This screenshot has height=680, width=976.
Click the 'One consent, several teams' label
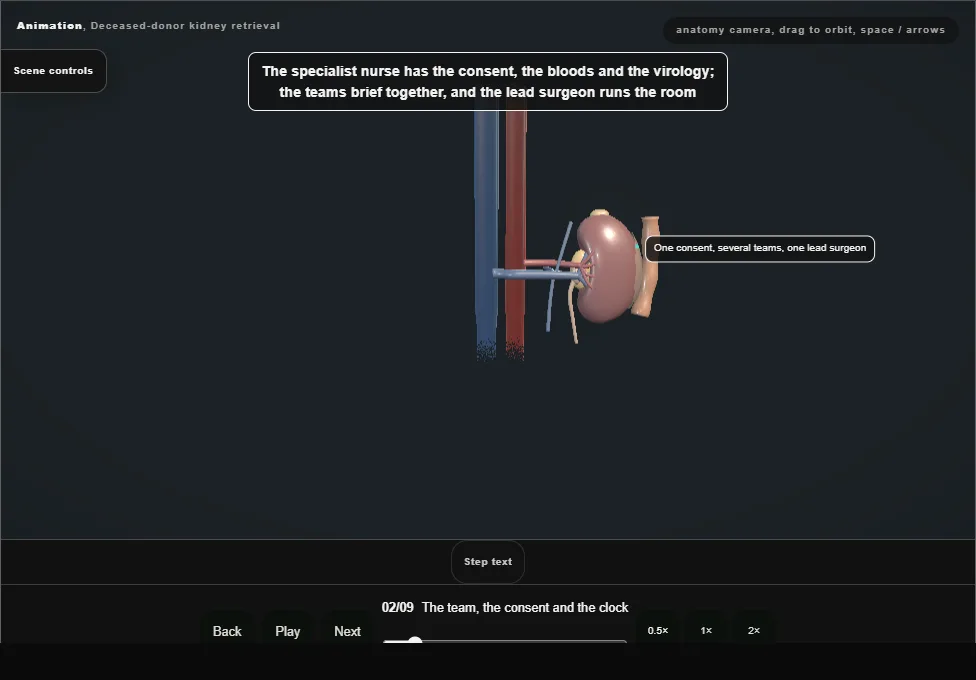point(760,248)
